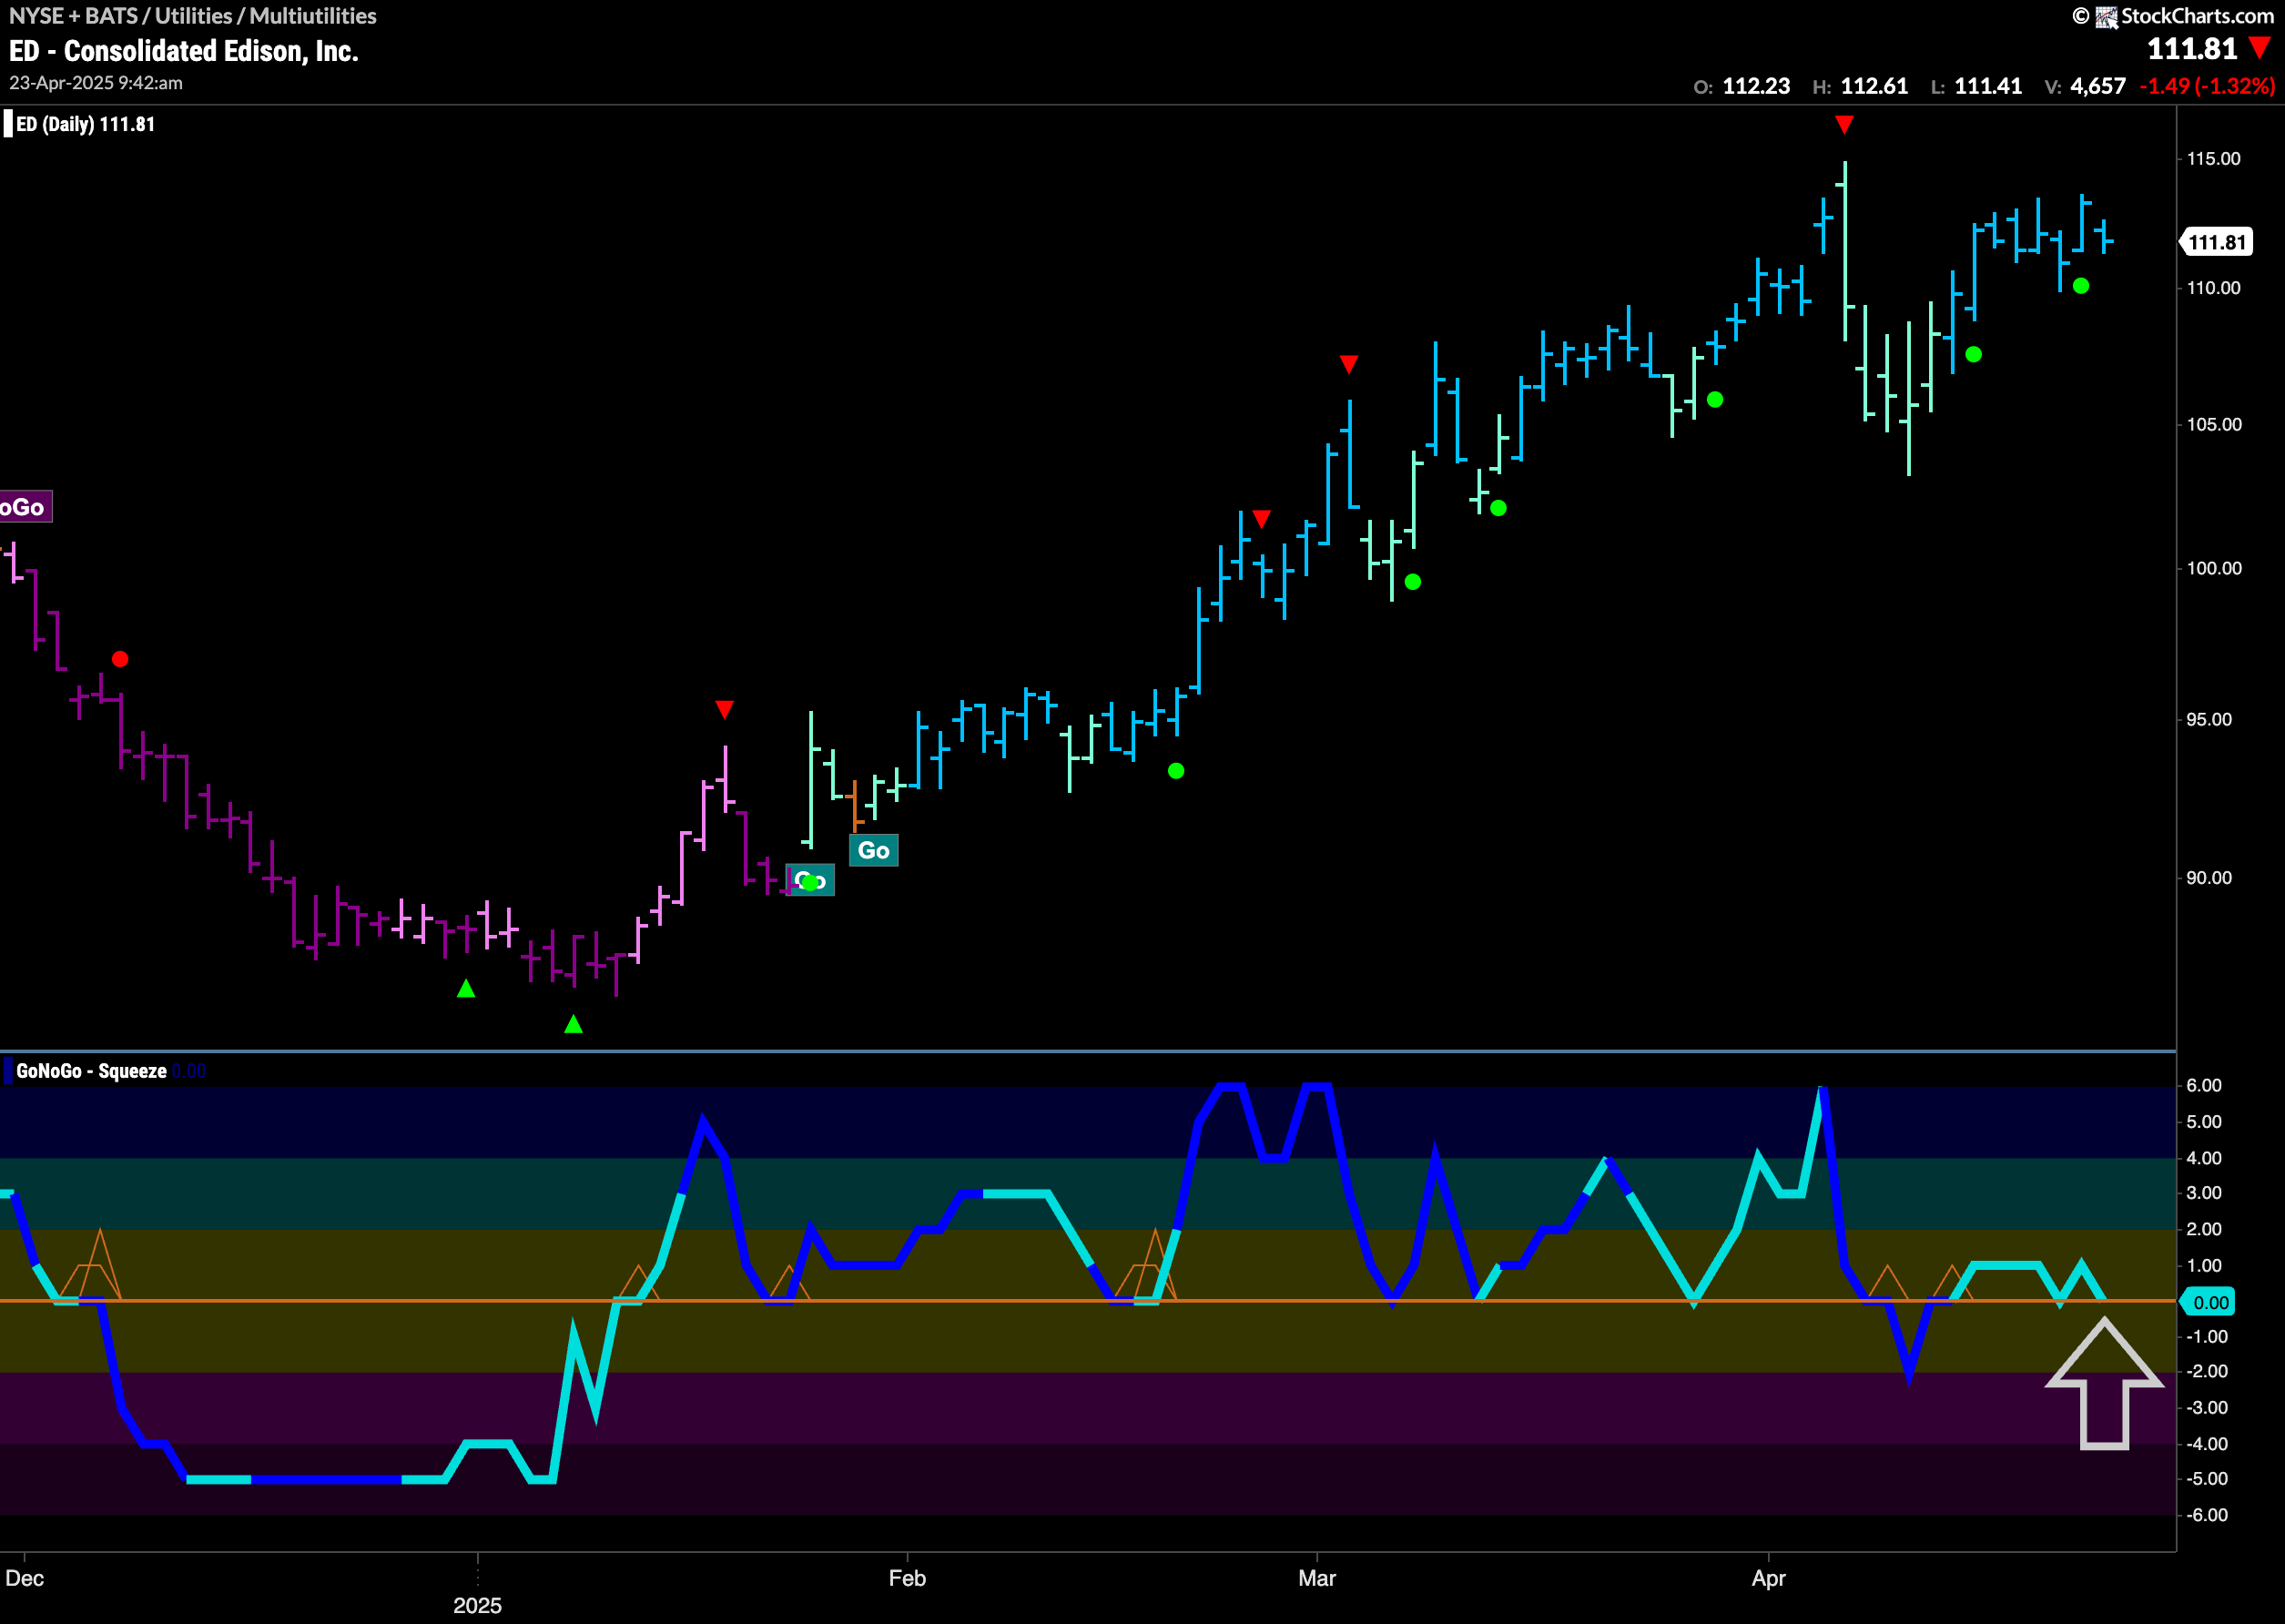Click the 111.81 price tag on the price axis

2216,242
